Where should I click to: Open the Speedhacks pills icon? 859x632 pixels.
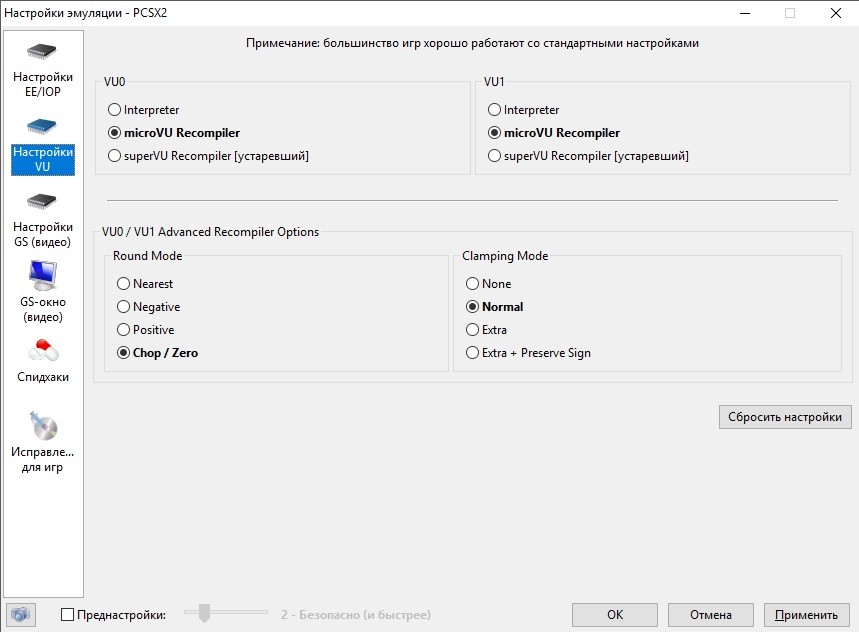42,351
